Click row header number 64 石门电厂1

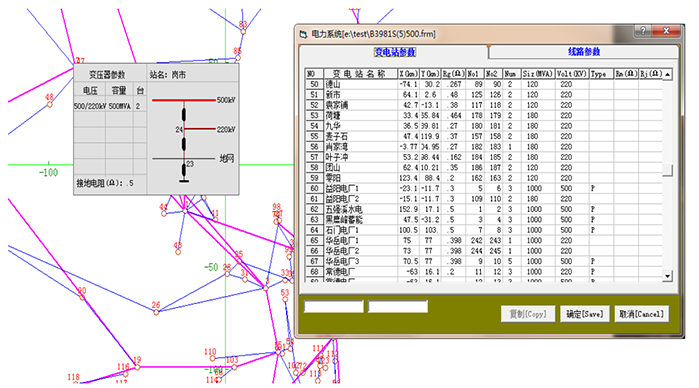coord(314,230)
